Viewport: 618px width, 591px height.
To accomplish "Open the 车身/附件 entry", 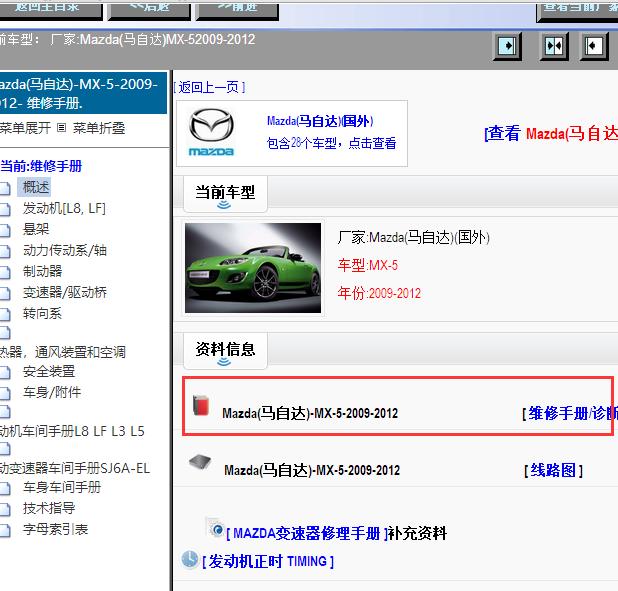I will click(52, 392).
